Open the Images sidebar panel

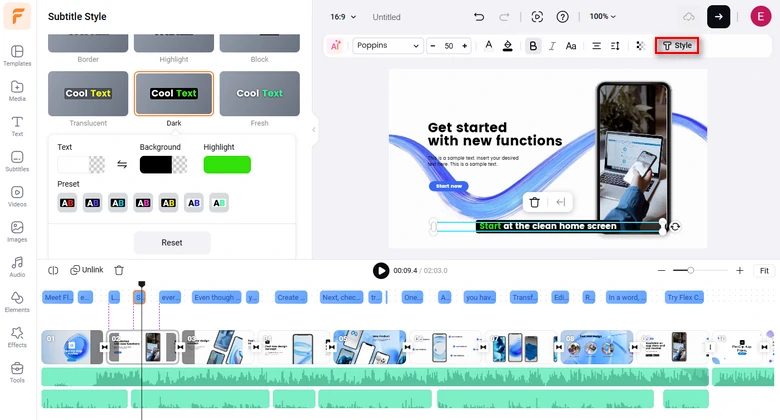pos(17,232)
